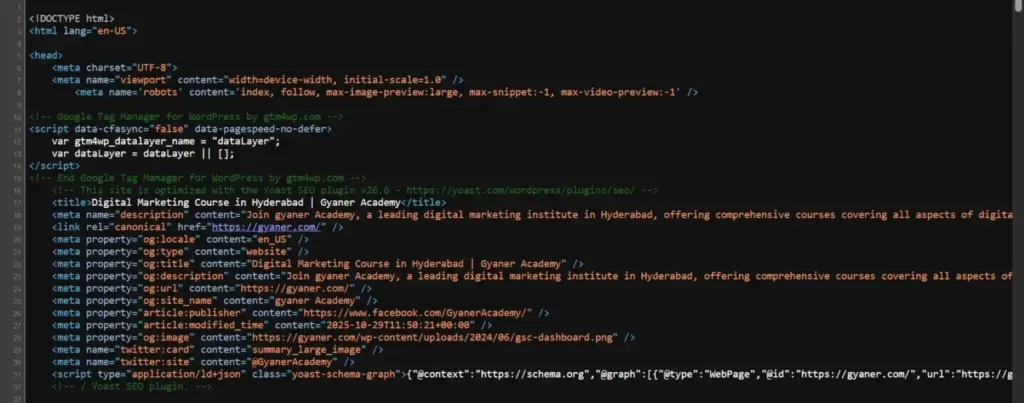Click the DOCTYPE html declaration line

[x=71, y=18]
